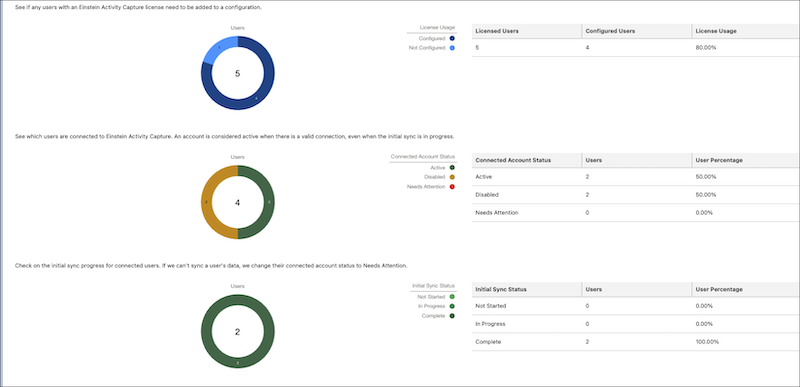Click the Needs Attention table row label

click(x=496, y=213)
